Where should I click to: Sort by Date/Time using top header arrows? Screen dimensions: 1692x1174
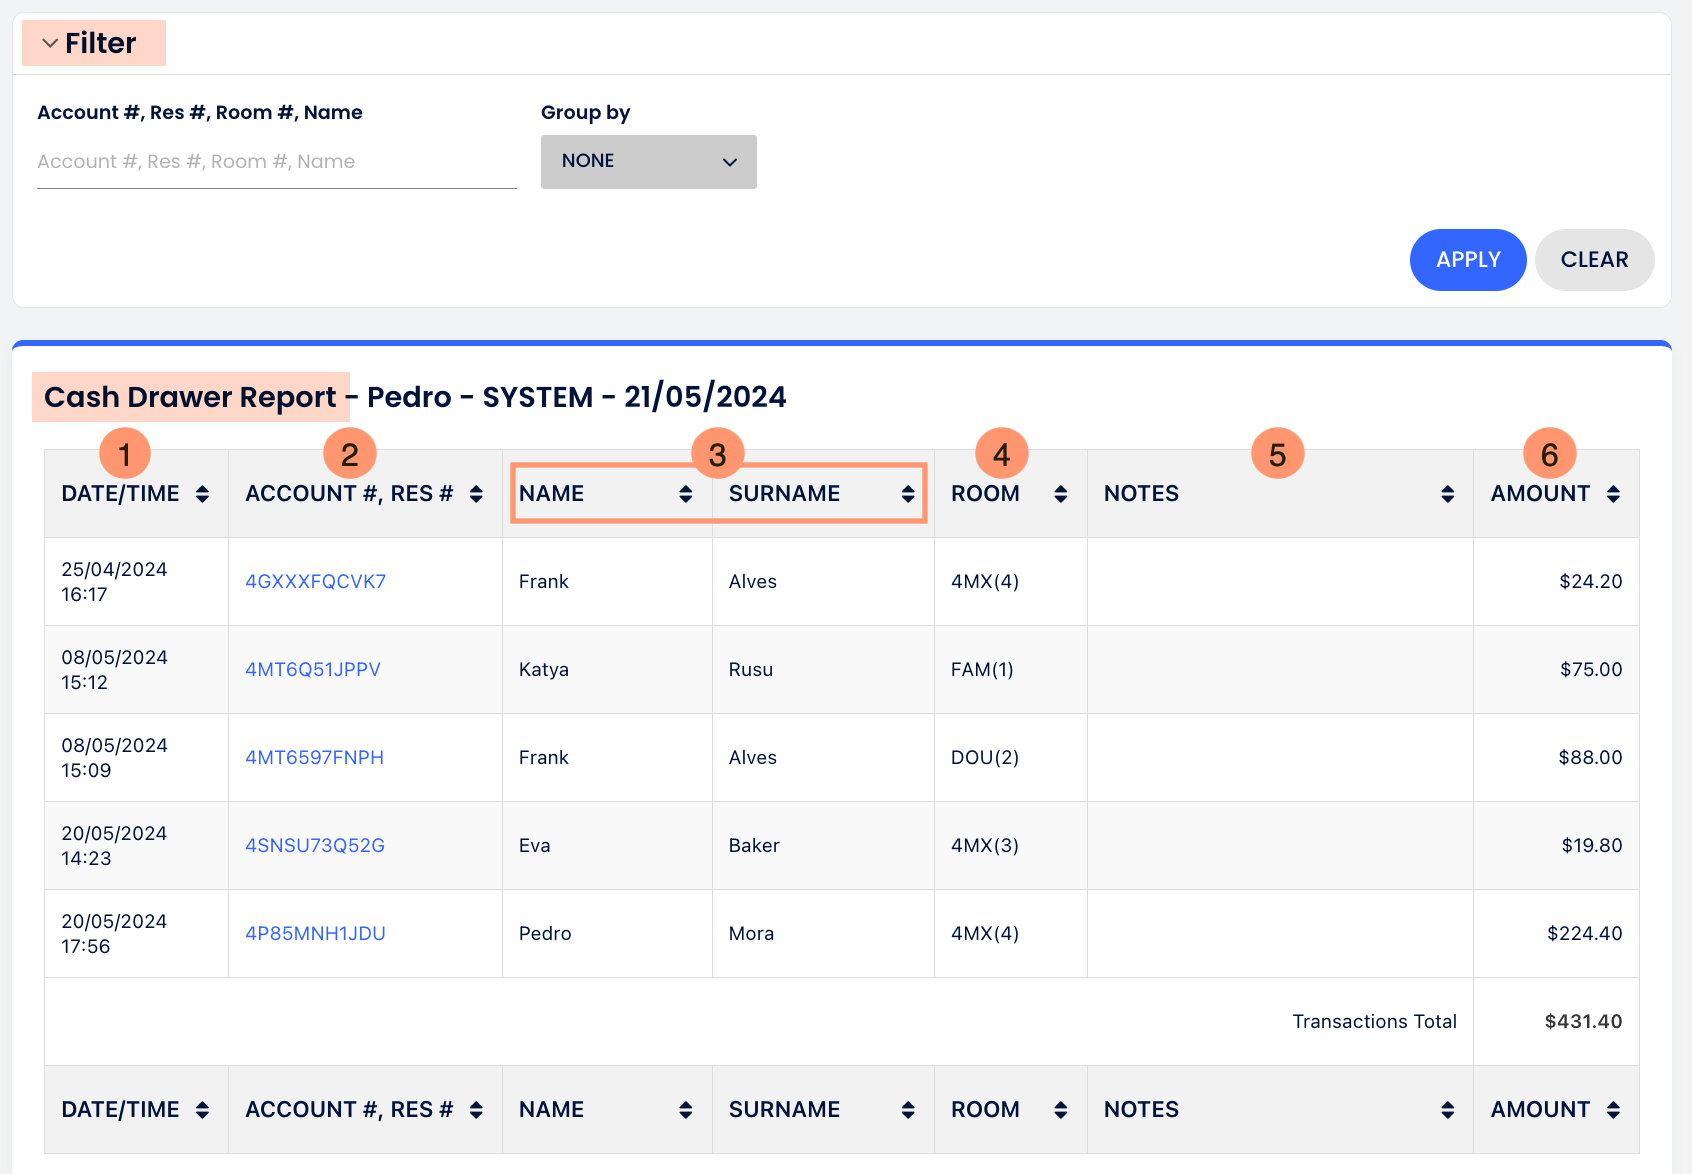(x=202, y=494)
